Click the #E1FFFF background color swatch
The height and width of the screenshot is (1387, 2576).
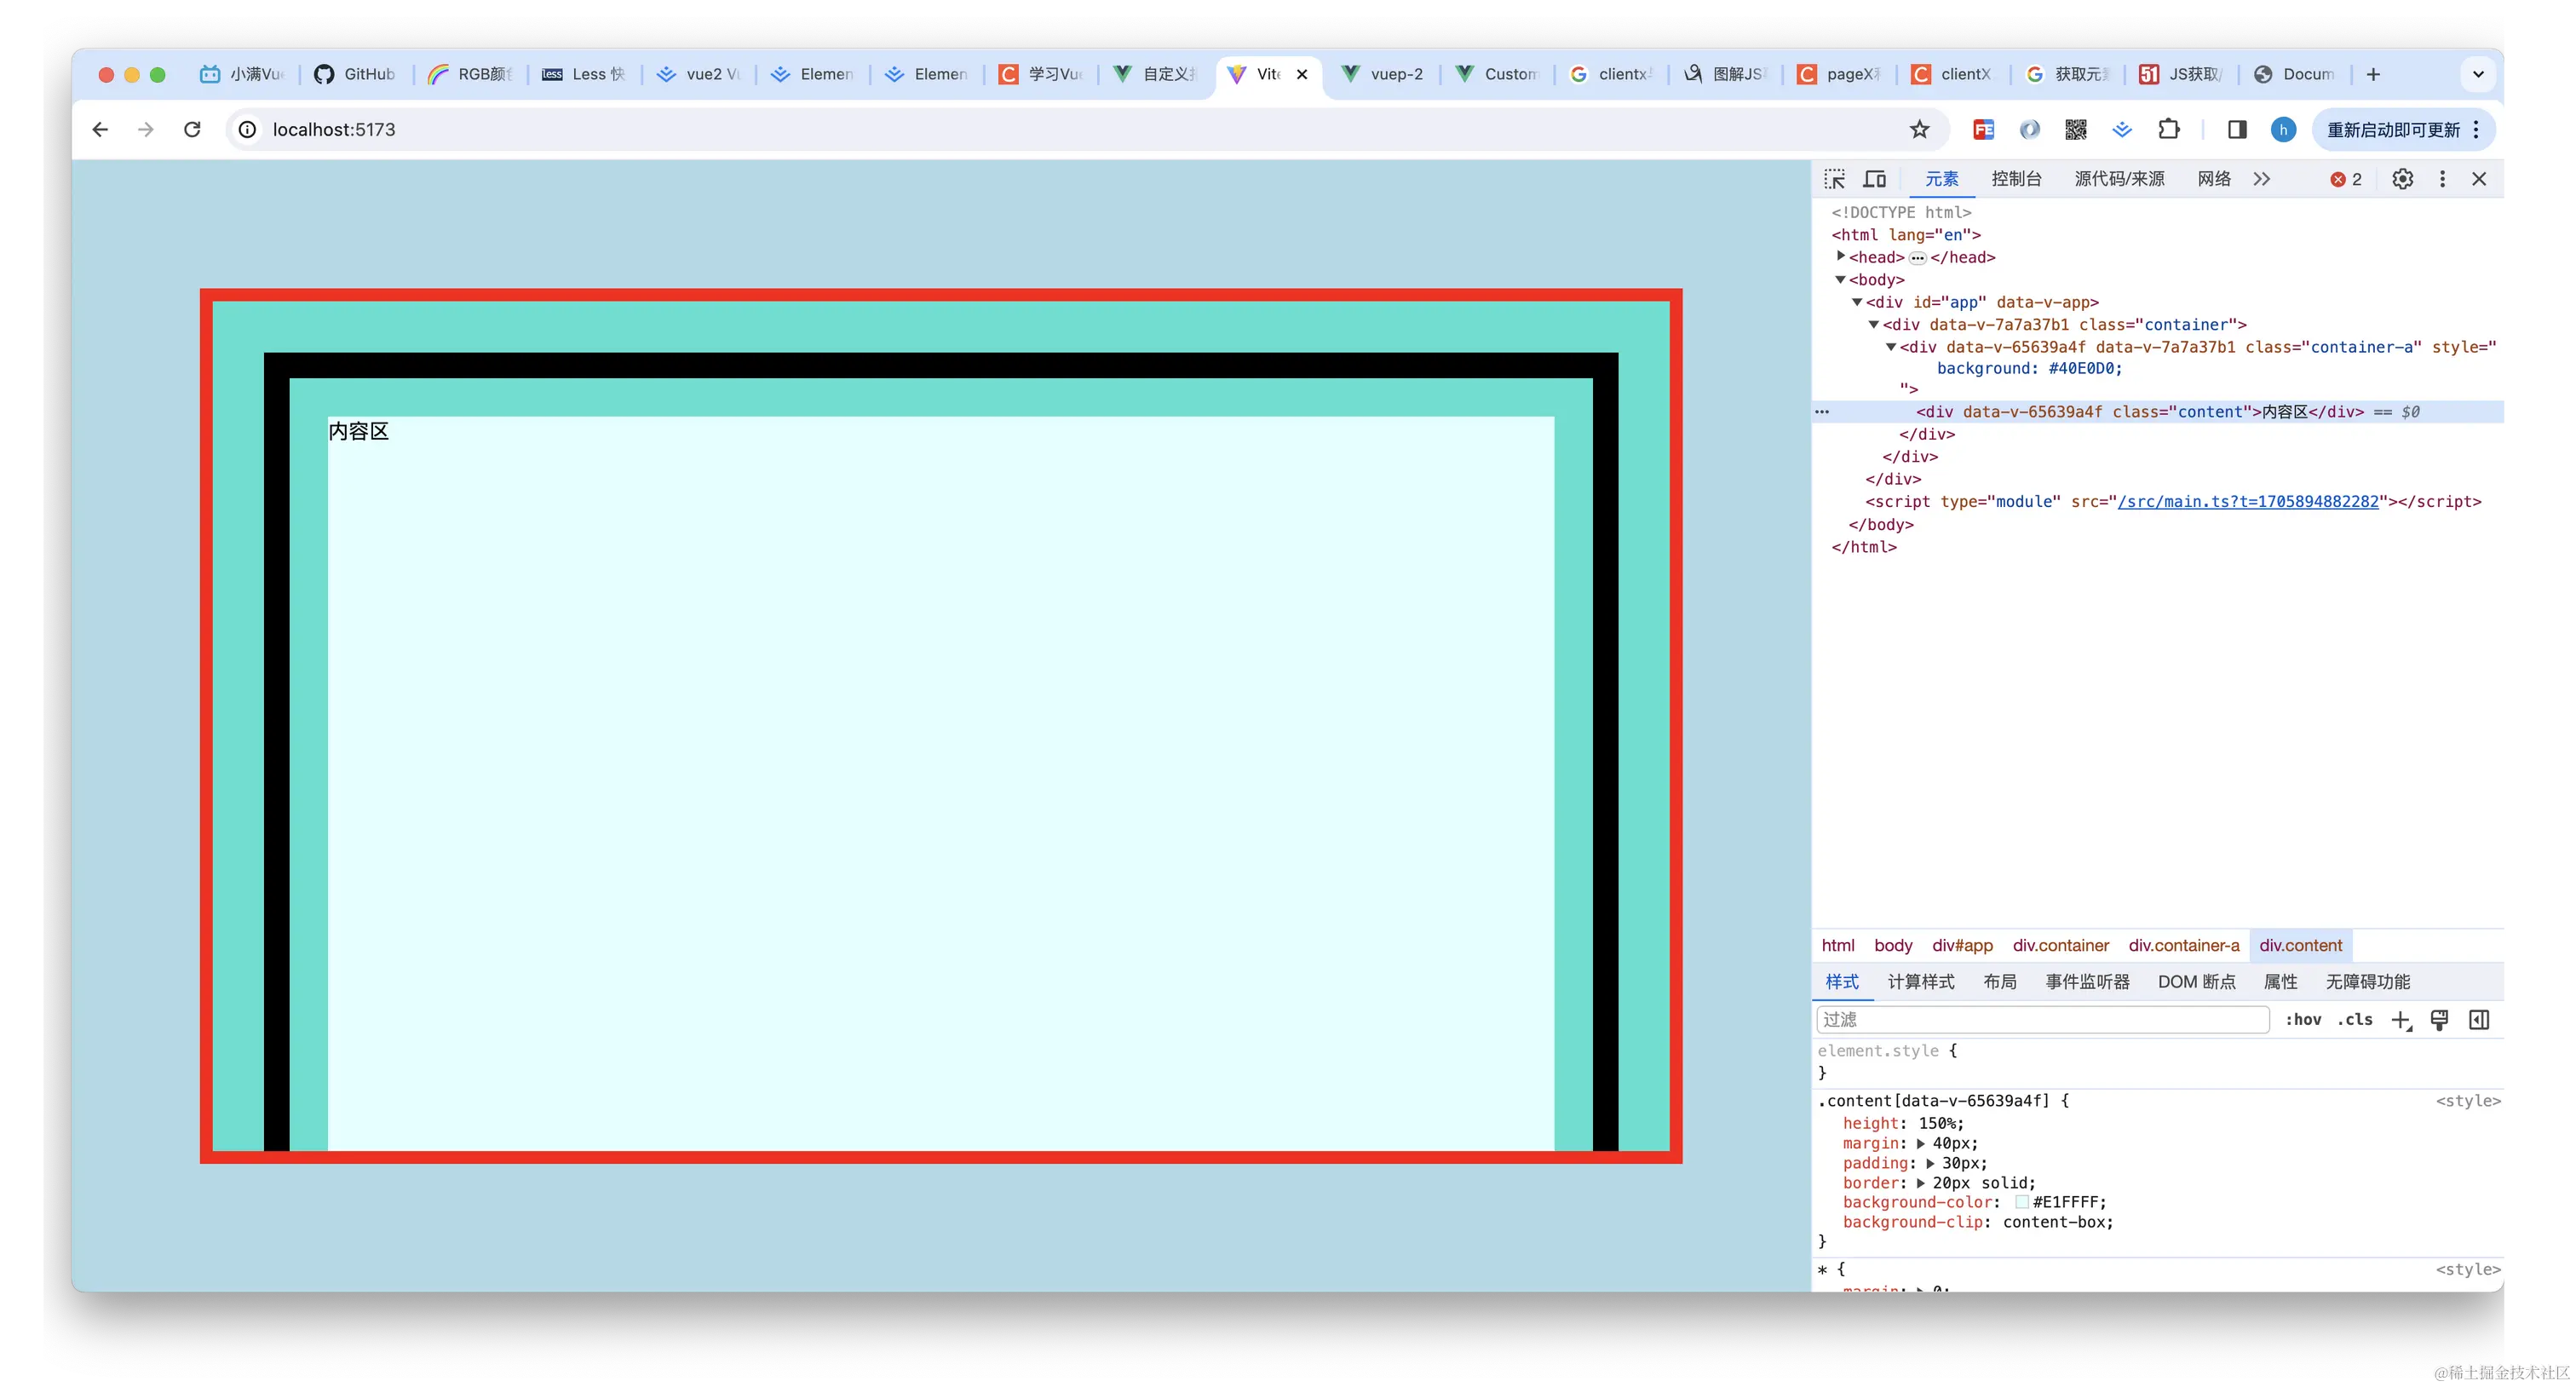click(2022, 1202)
